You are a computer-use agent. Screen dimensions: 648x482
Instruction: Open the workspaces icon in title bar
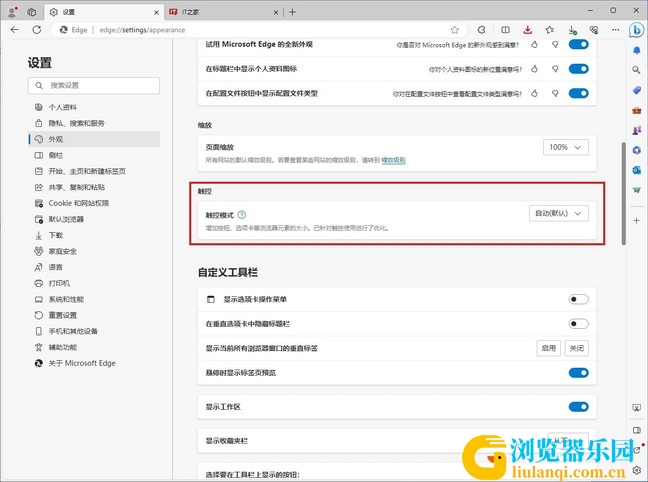[32, 12]
